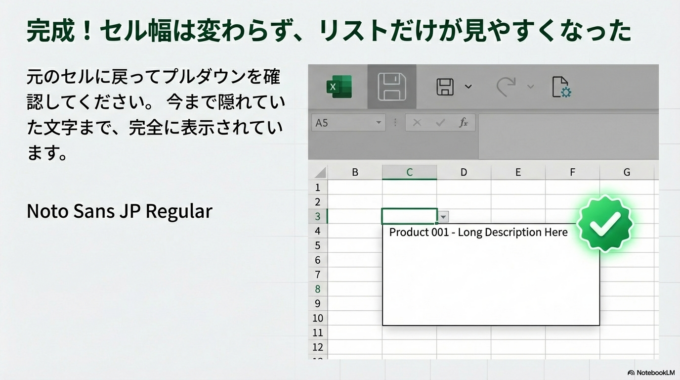
Task: Select row 12 header
Action: 318,347
